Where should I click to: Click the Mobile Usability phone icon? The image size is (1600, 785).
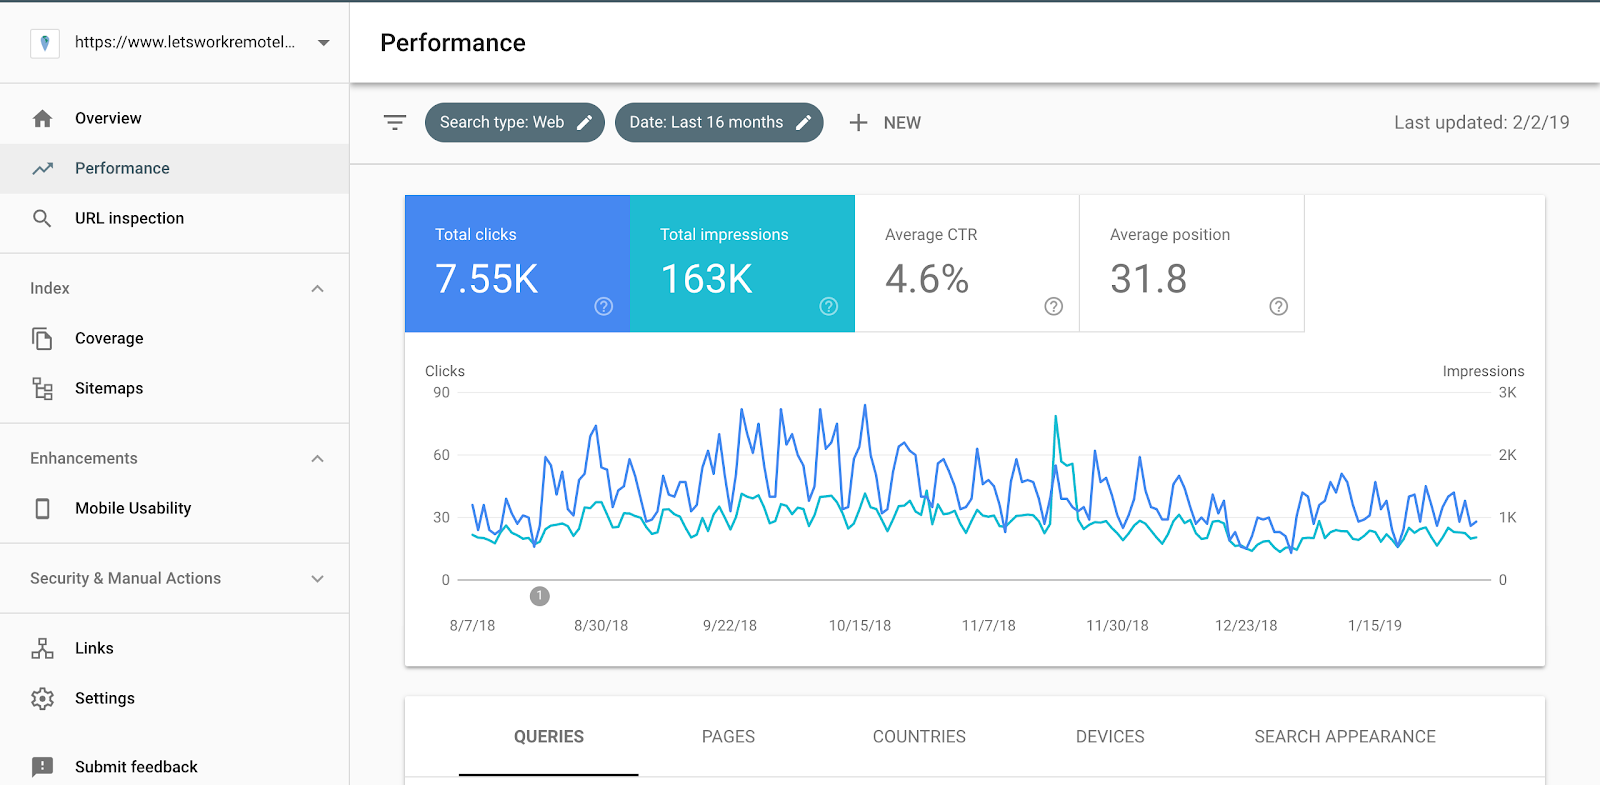pyautogui.click(x=42, y=508)
